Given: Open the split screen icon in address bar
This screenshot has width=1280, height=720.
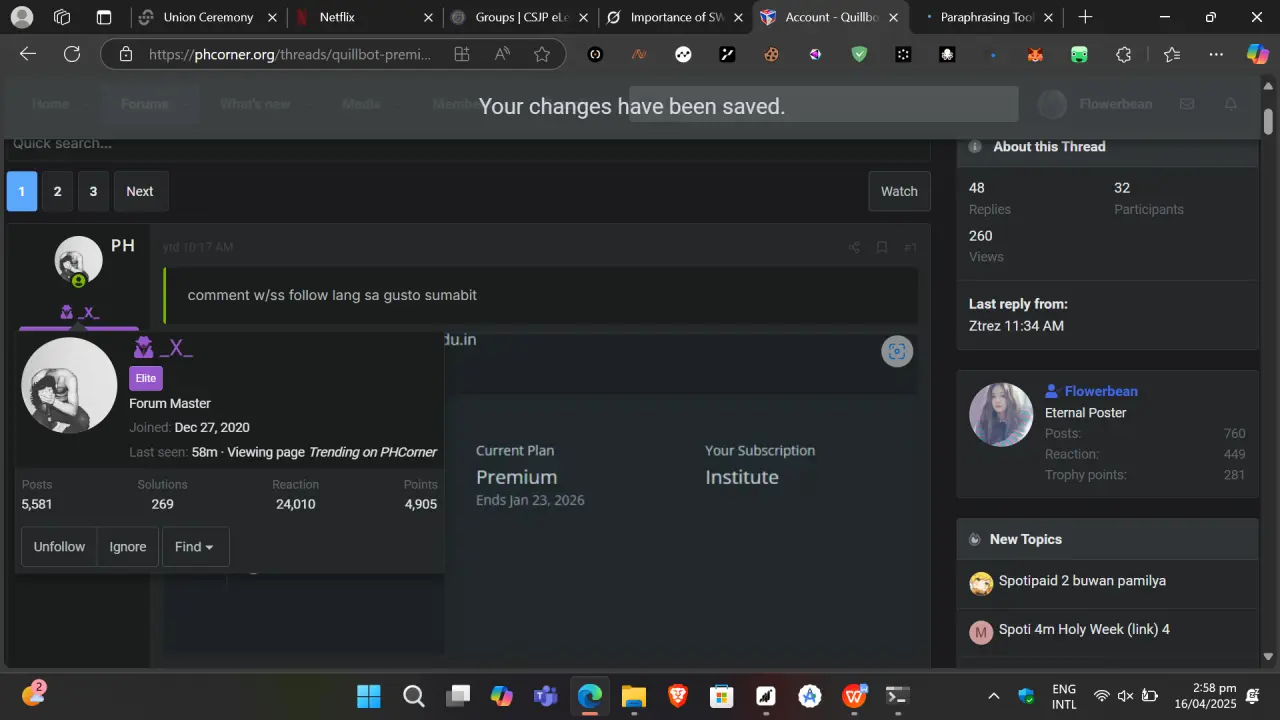Looking at the screenshot, I should pos(462,55).
